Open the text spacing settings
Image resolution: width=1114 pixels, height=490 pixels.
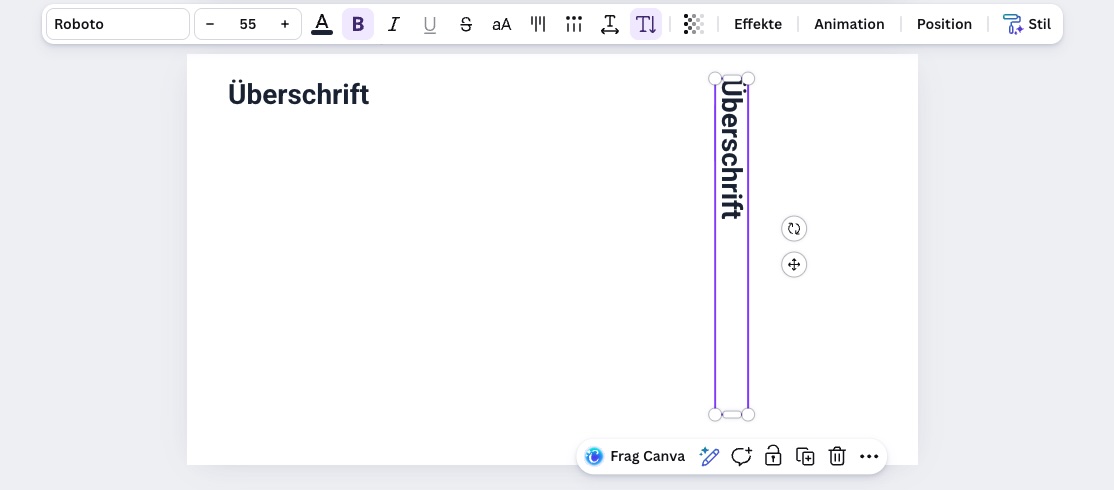pyautogui.click(x=610, y=24)
